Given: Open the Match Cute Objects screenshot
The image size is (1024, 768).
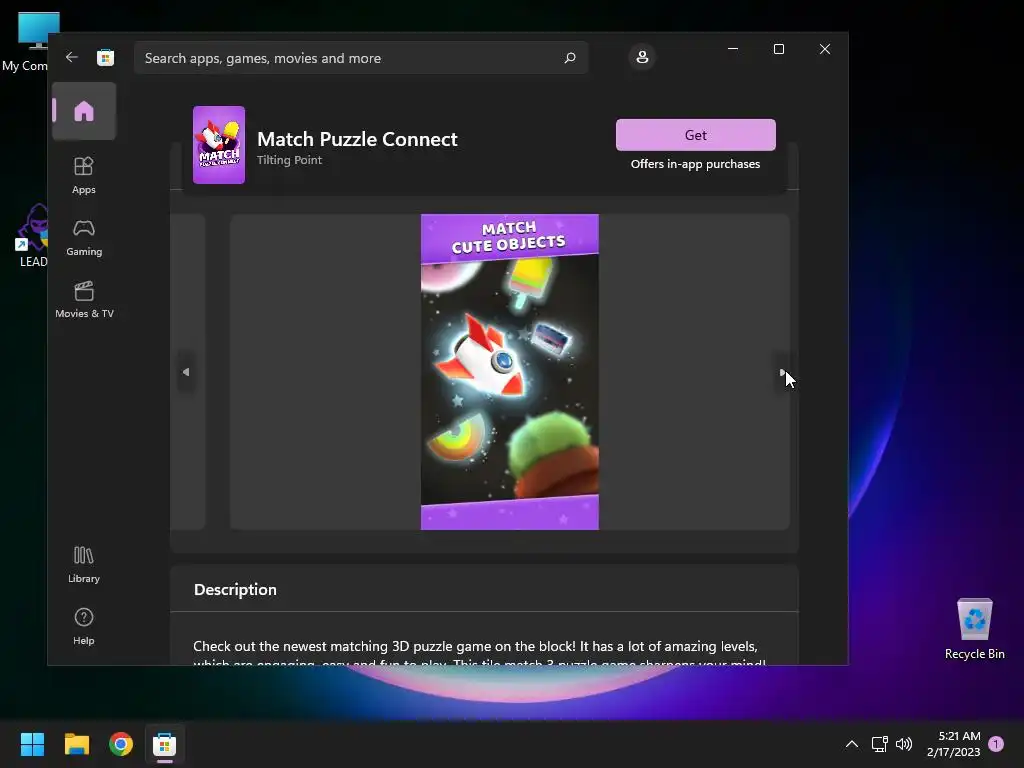Looking at the screenshot, I should tap(509, 372).
